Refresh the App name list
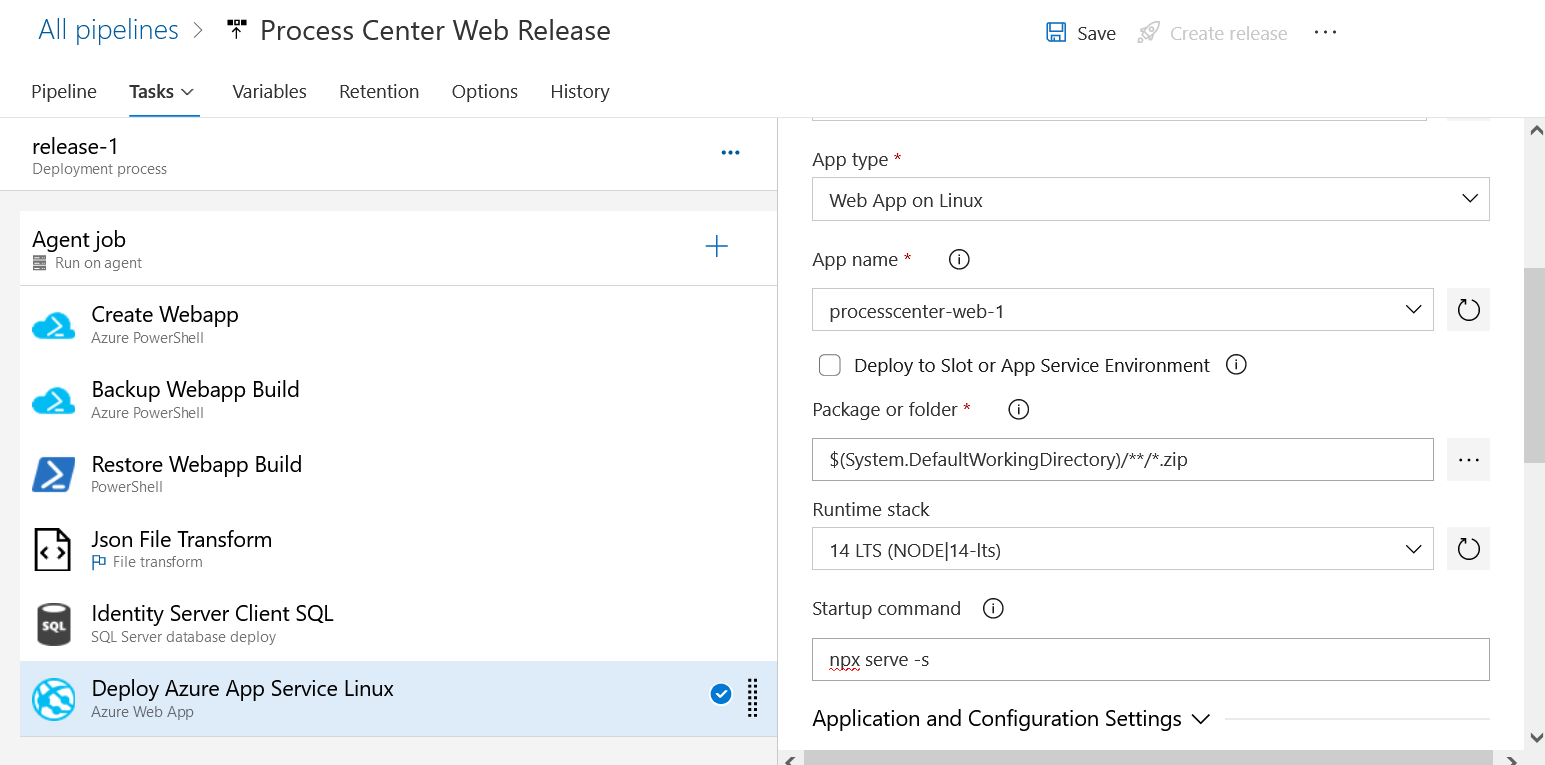The height and width of the screenshot is (765, 1545). point(1468,310)
